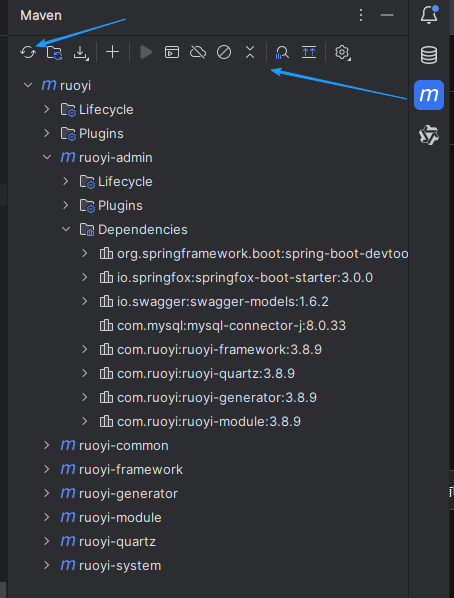Screen dimensions: 454x598
Task: Open Maven panel options menu
Action: [361, 15]
